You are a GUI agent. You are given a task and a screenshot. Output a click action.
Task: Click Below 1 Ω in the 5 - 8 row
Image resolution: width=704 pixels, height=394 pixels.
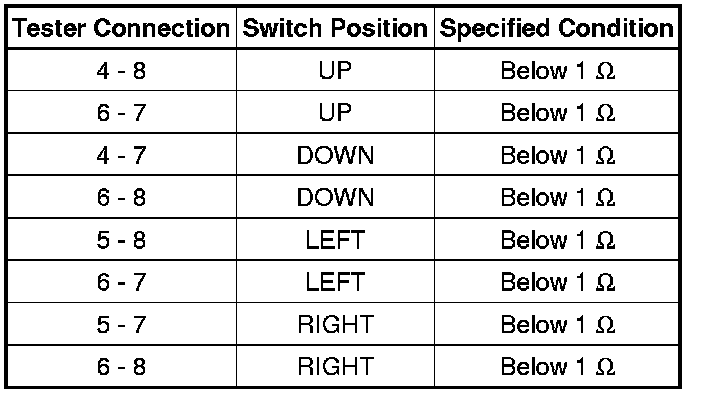(557, 240)
